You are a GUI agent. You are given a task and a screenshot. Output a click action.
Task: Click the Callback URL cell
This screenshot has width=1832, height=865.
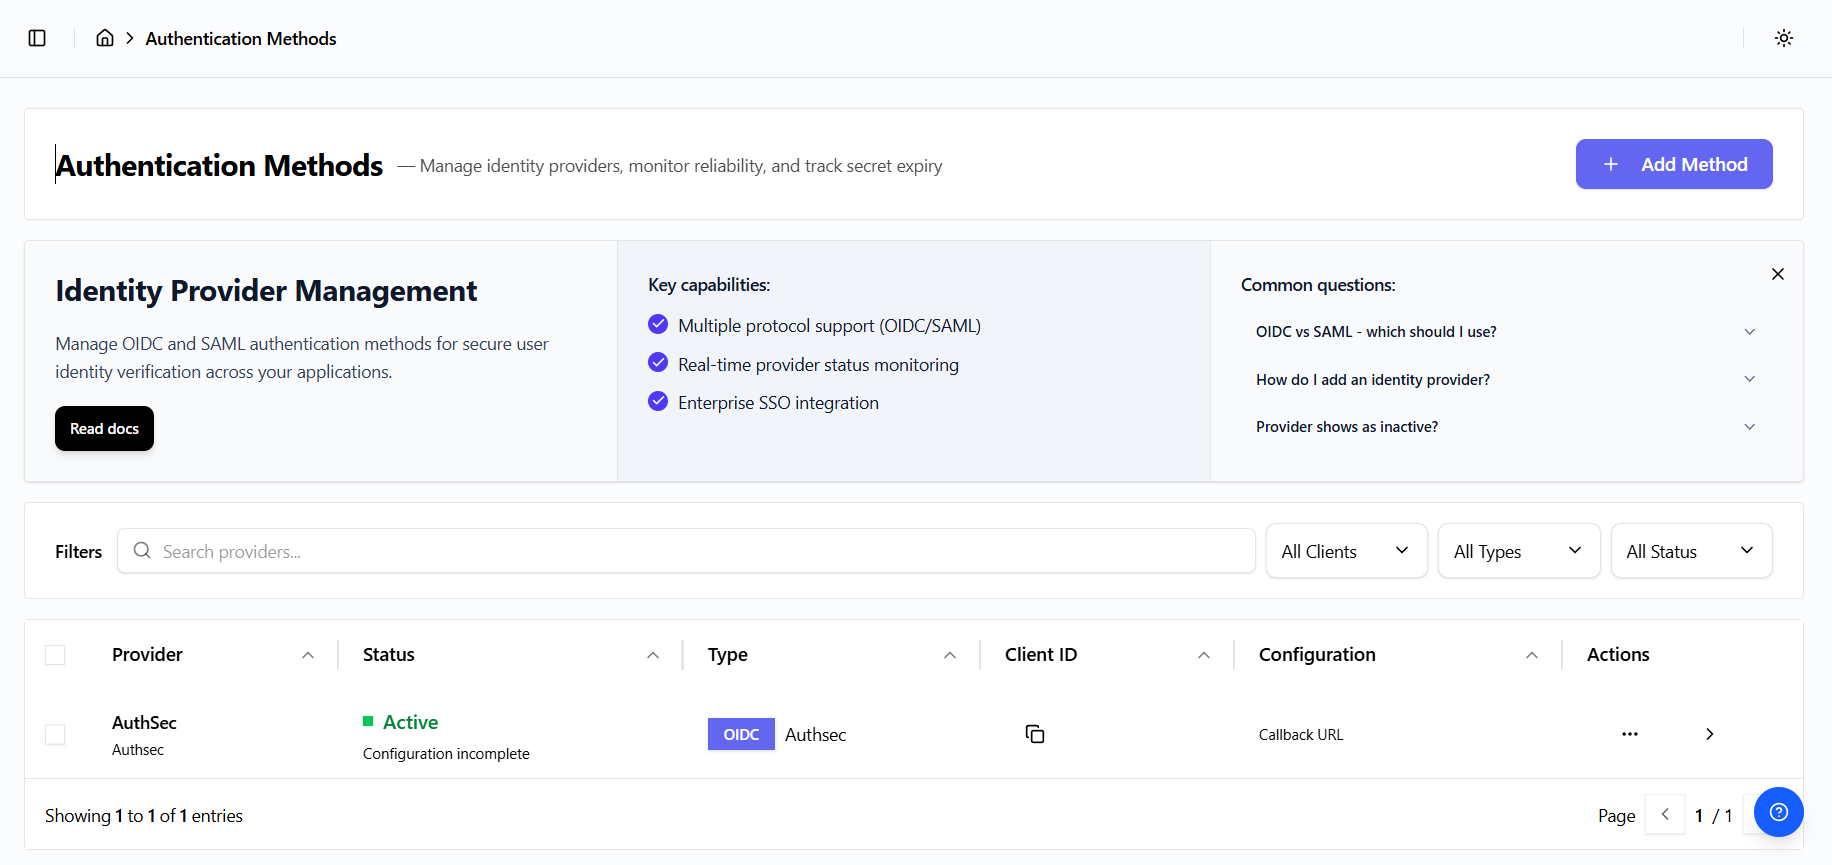pos(1301,735)
